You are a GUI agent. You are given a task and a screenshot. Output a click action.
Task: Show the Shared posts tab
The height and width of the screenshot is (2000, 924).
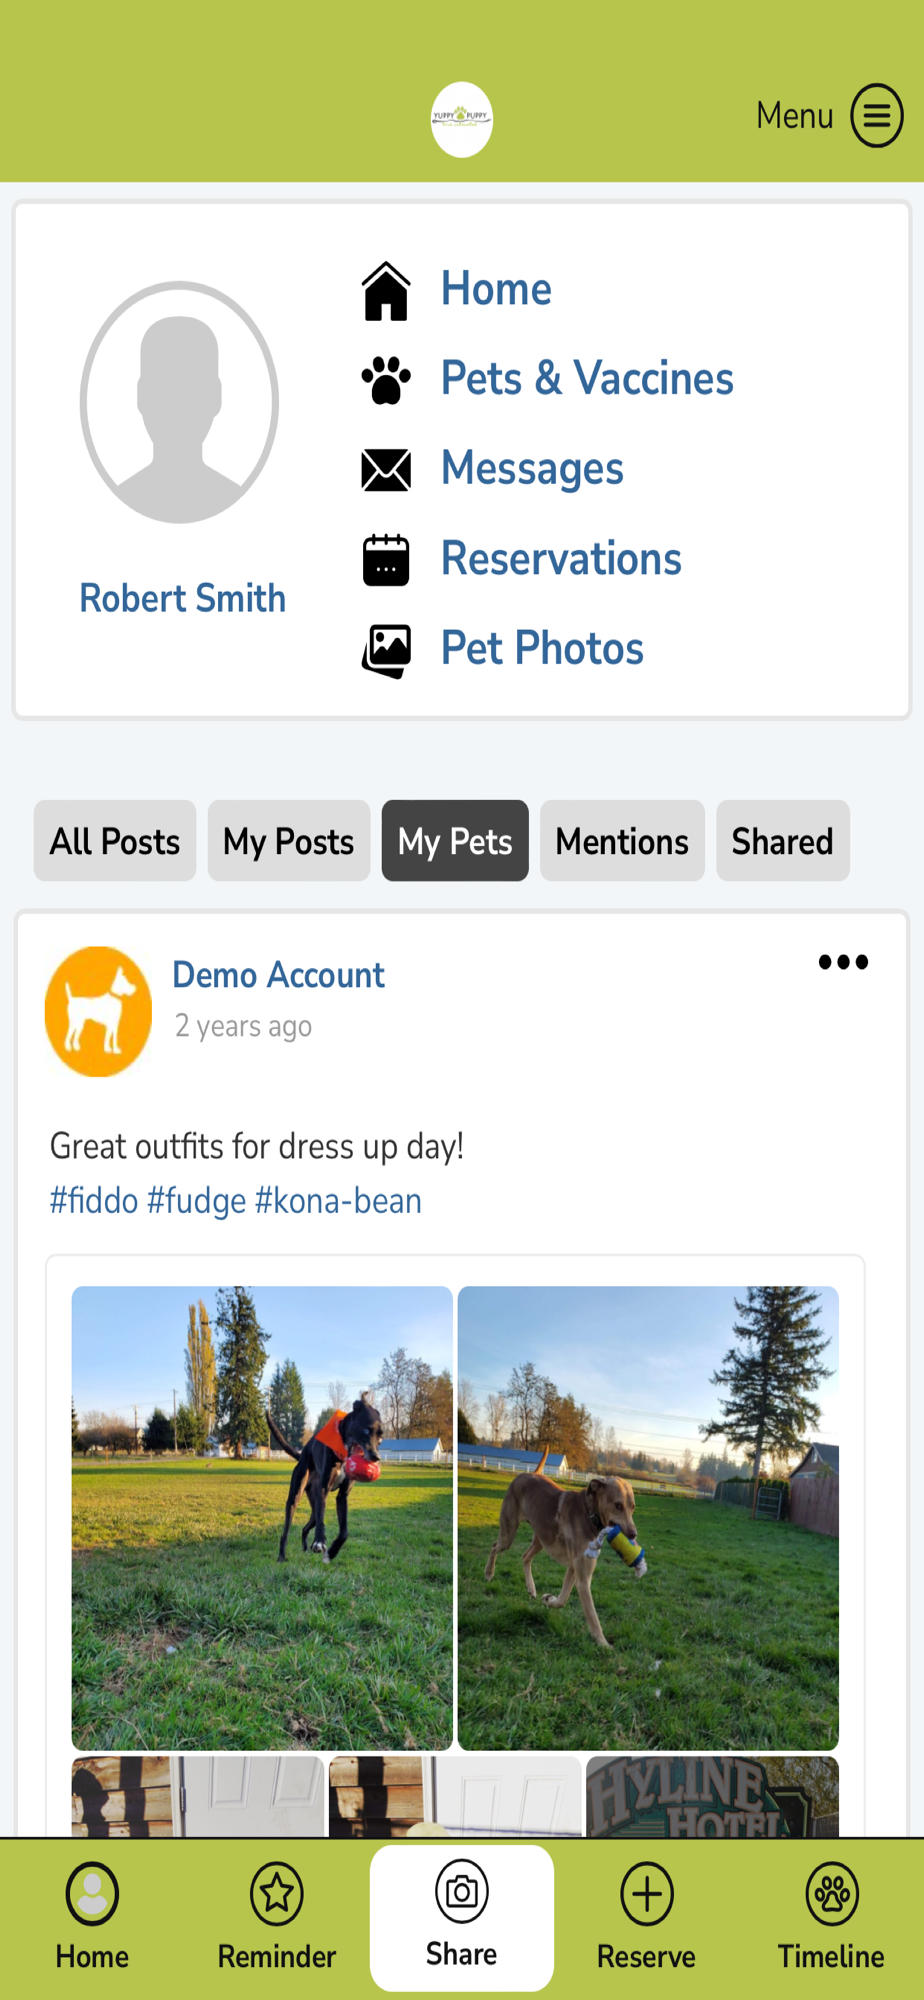[782, 841]
